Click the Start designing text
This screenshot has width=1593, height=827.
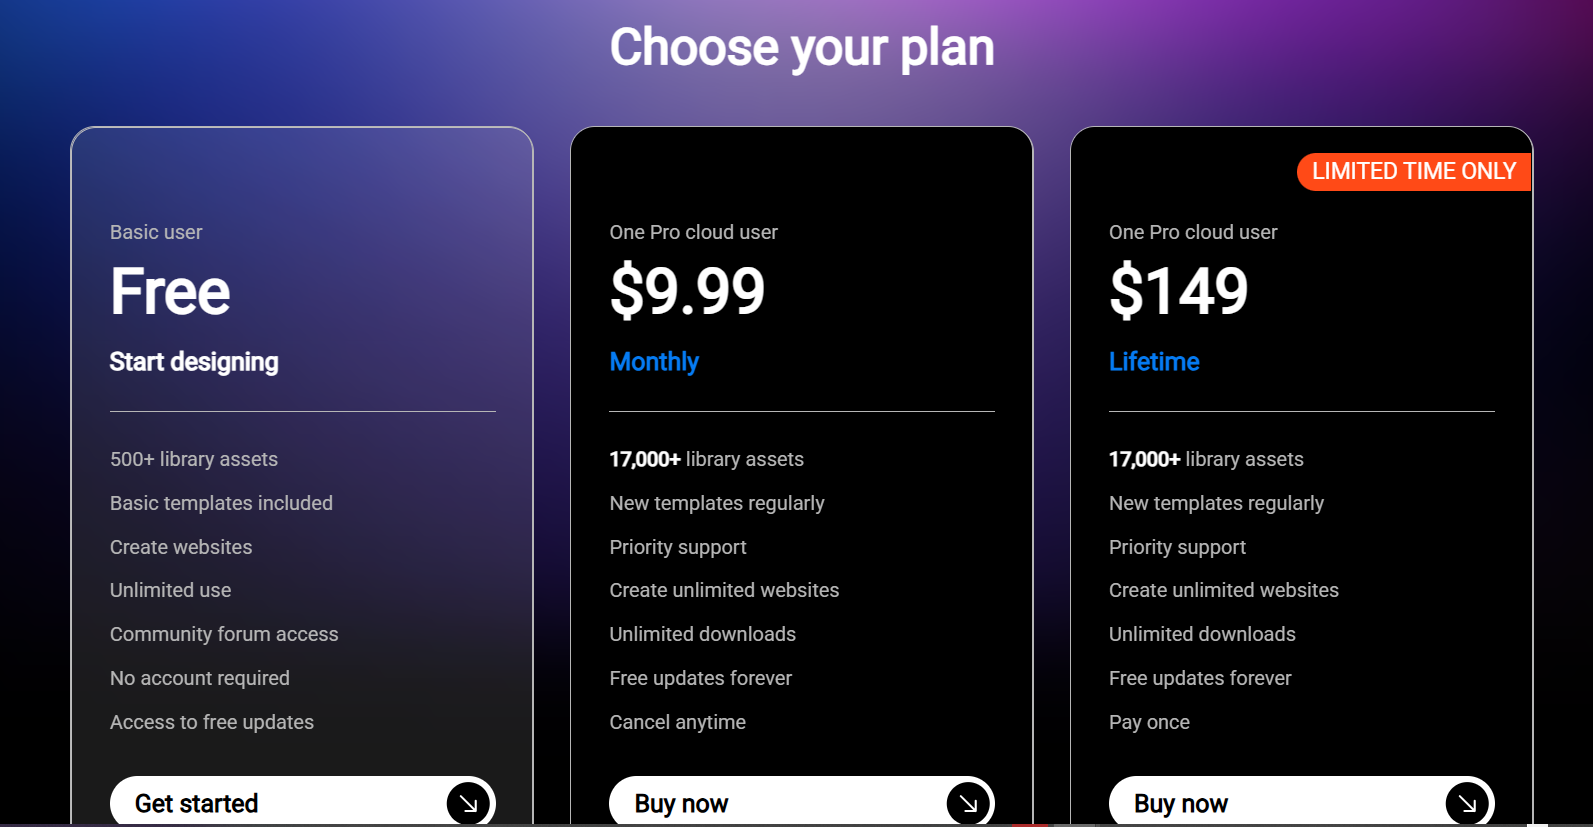pos(194,362)
